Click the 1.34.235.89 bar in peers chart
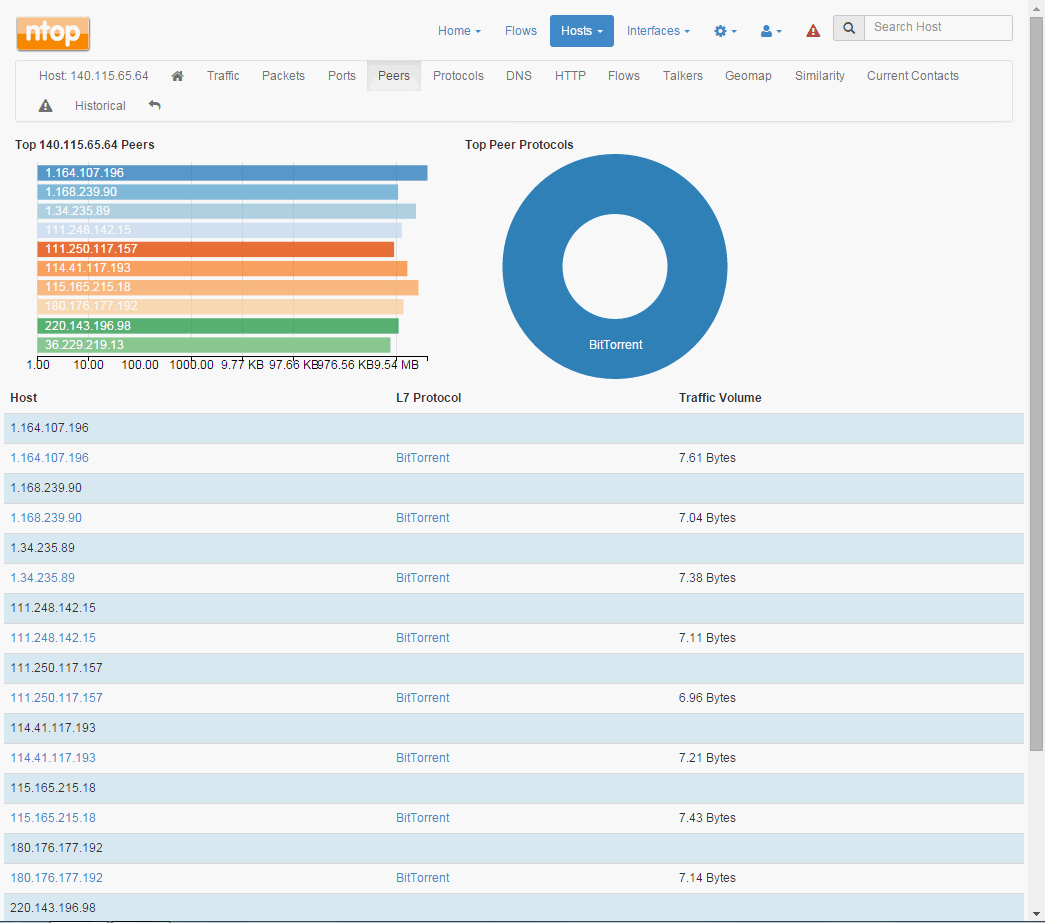This screenshot has height=923, width=1045. [x=227, y=211]
